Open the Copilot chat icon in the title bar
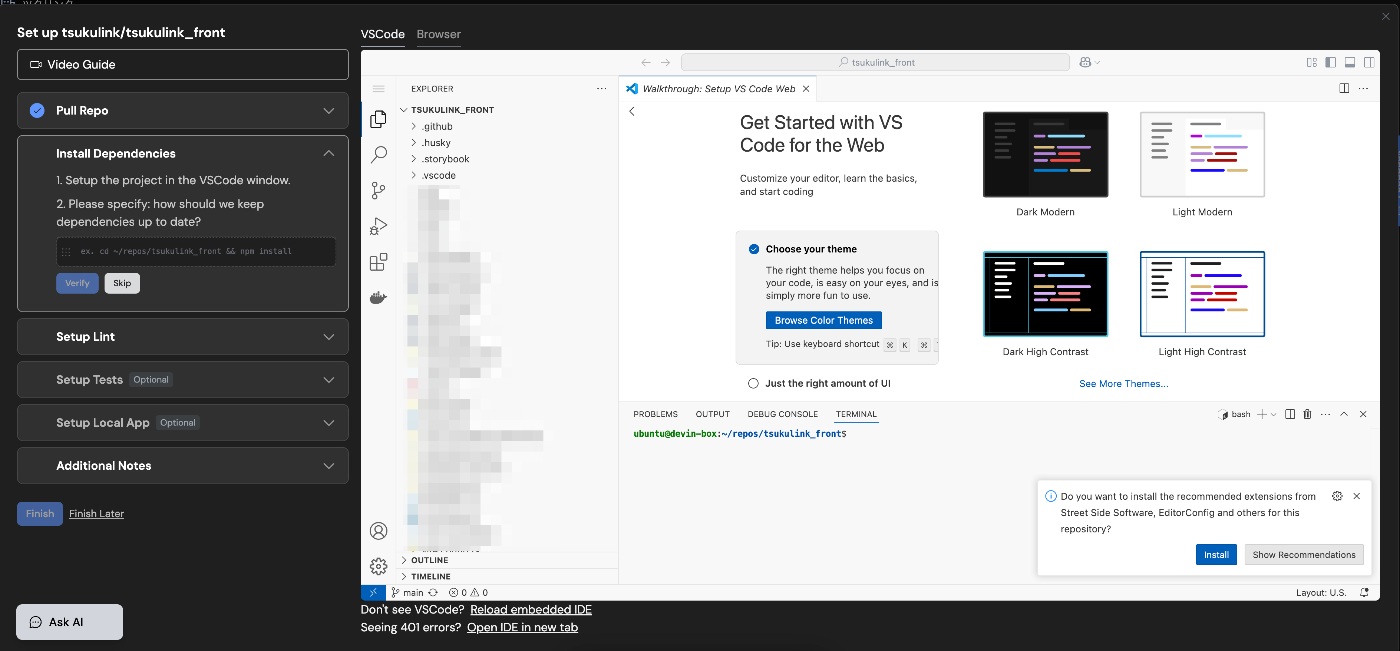 coord(1085,62)
